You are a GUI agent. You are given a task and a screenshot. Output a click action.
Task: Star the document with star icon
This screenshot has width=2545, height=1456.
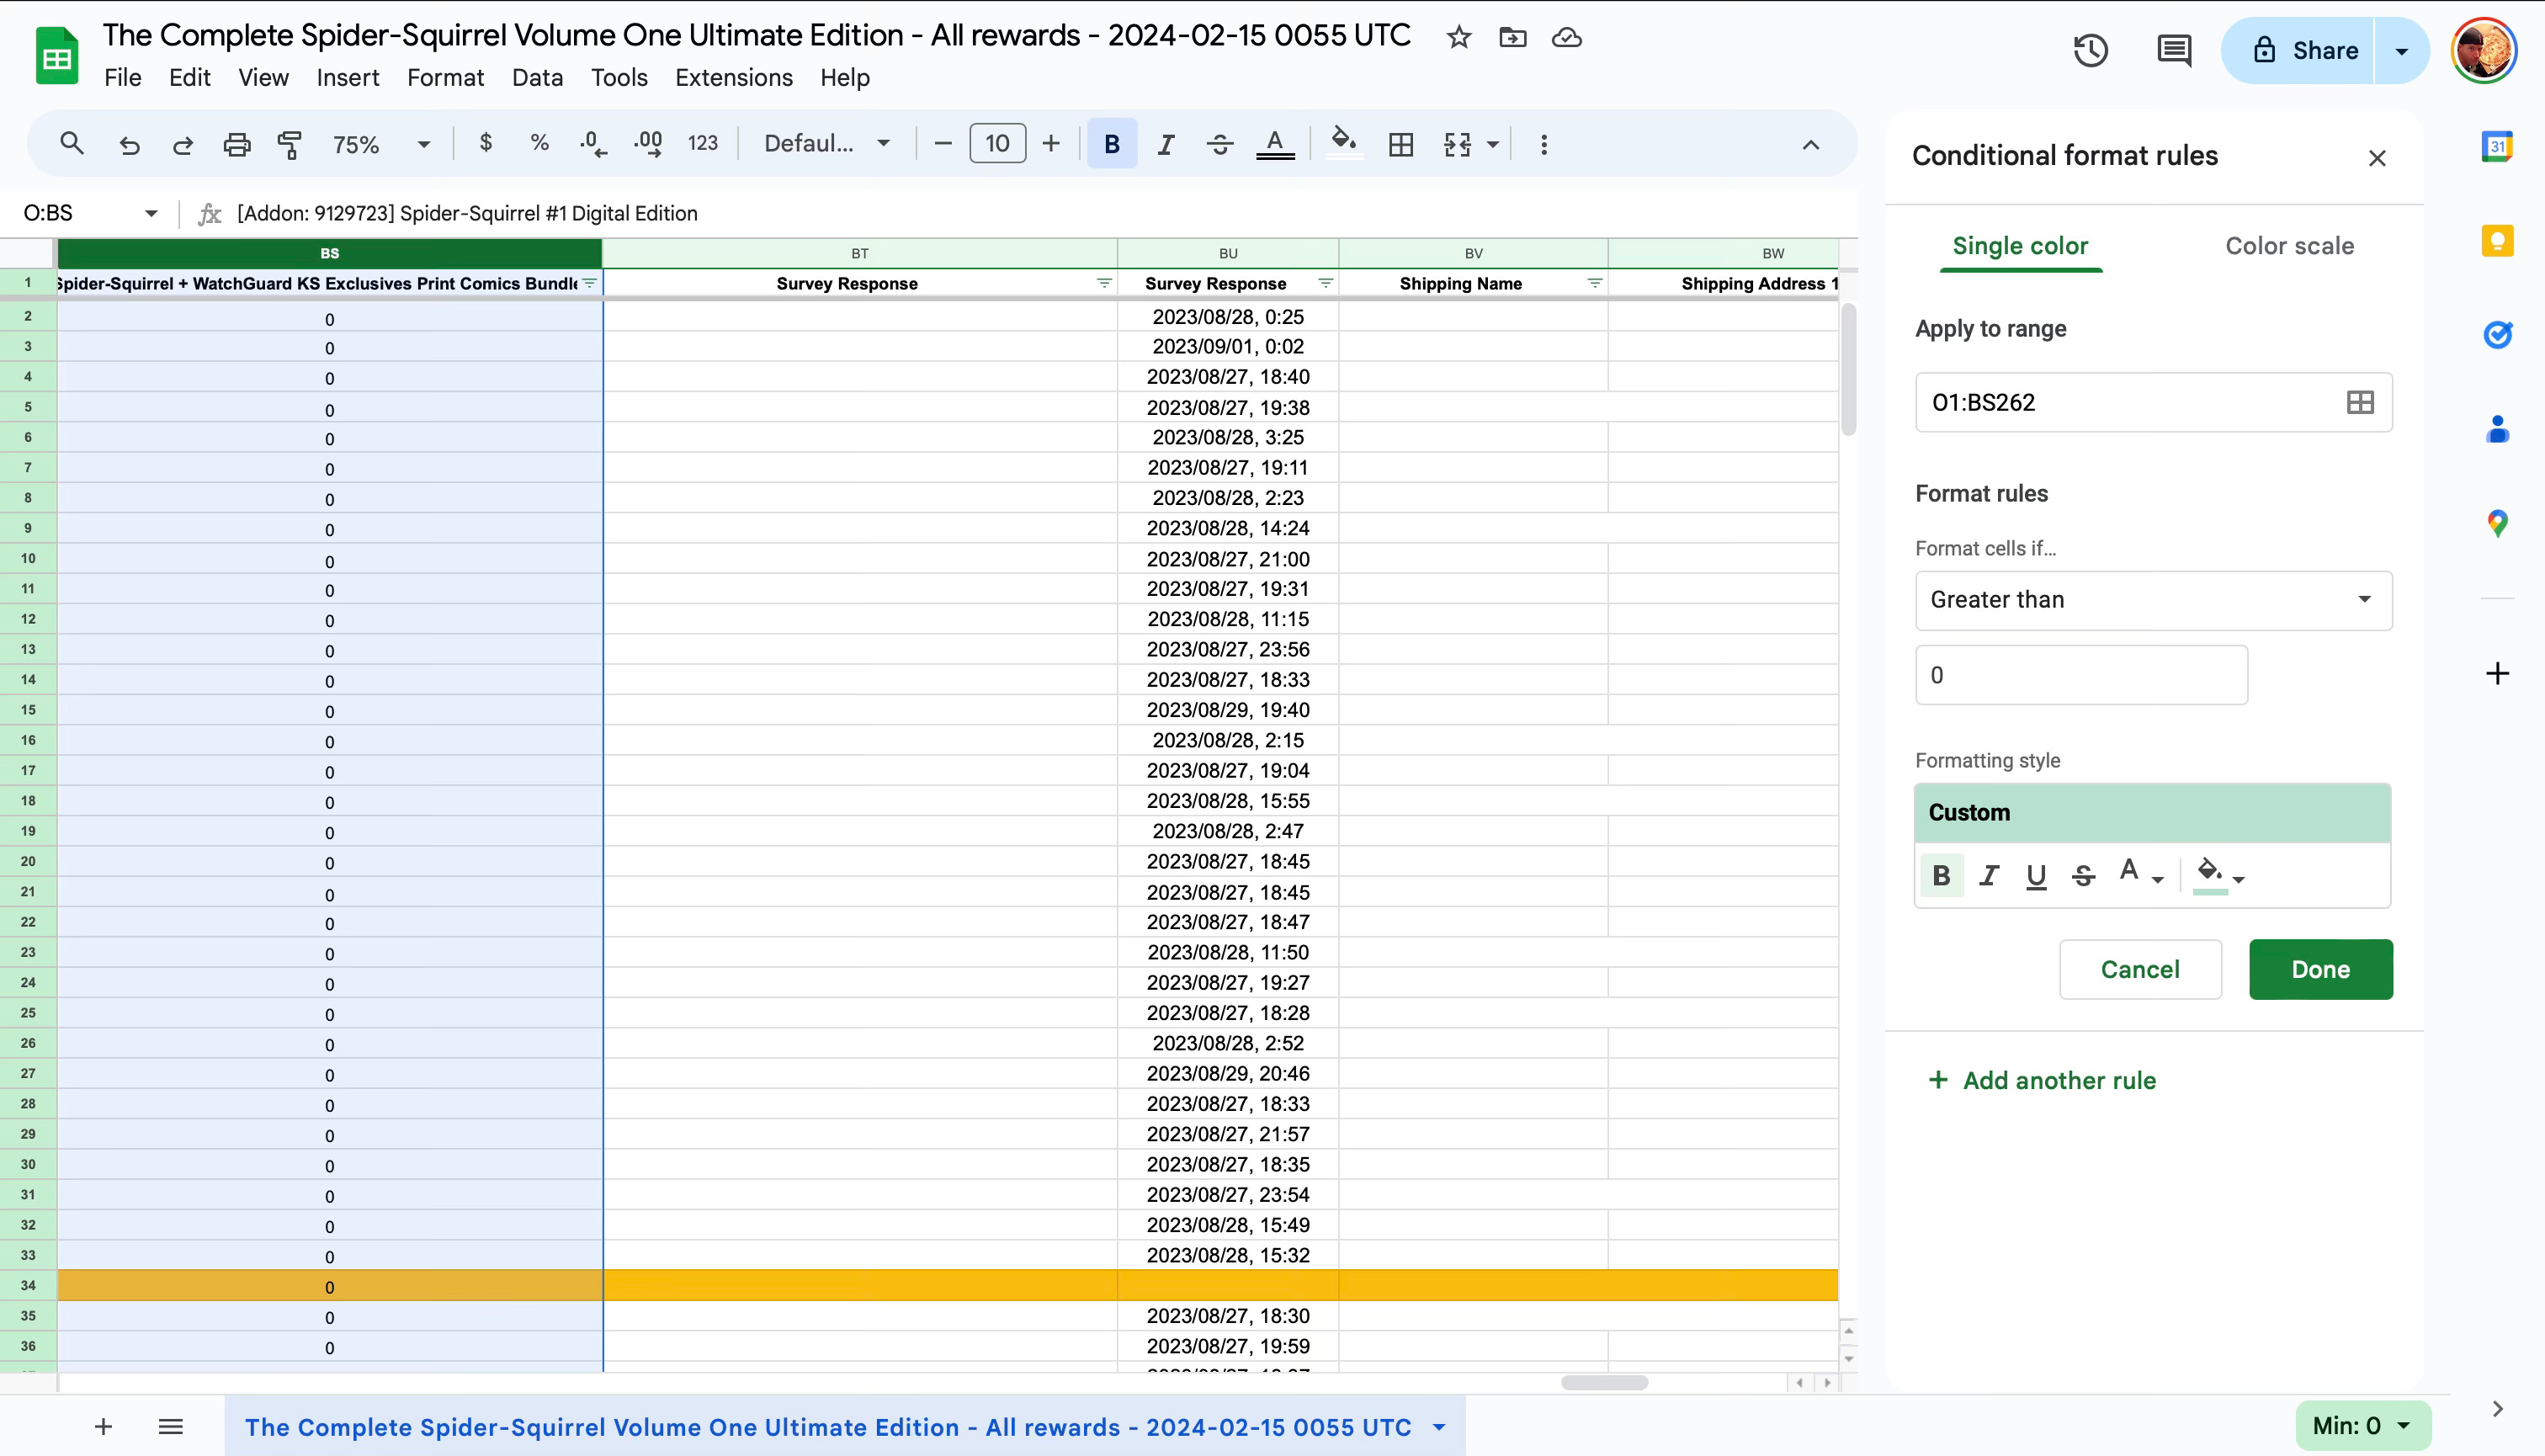point(1459,38)
